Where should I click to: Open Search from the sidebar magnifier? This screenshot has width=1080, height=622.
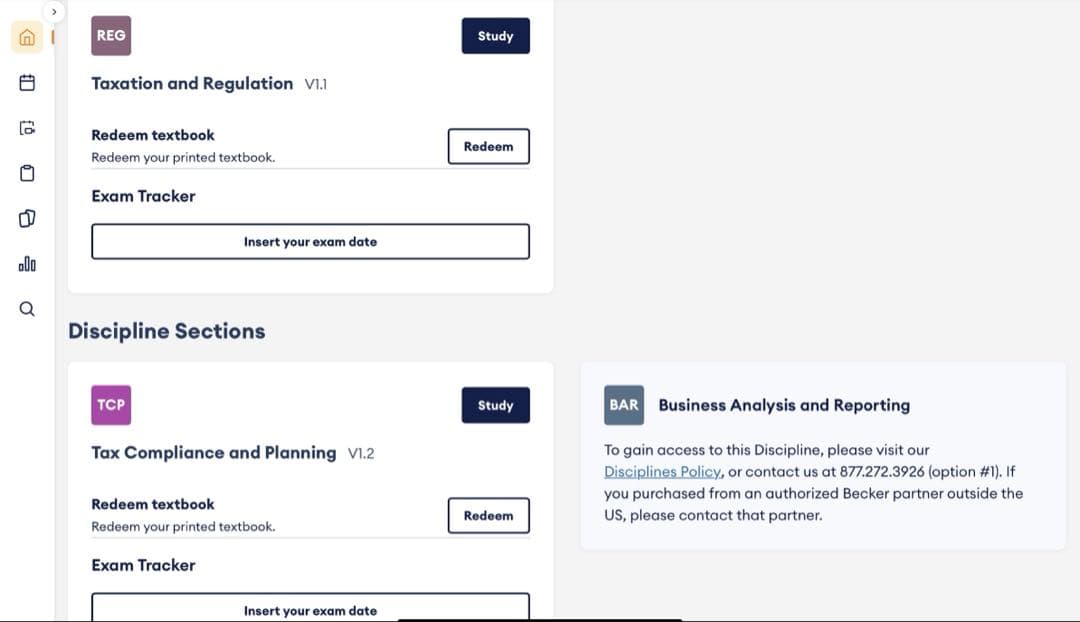26,308
